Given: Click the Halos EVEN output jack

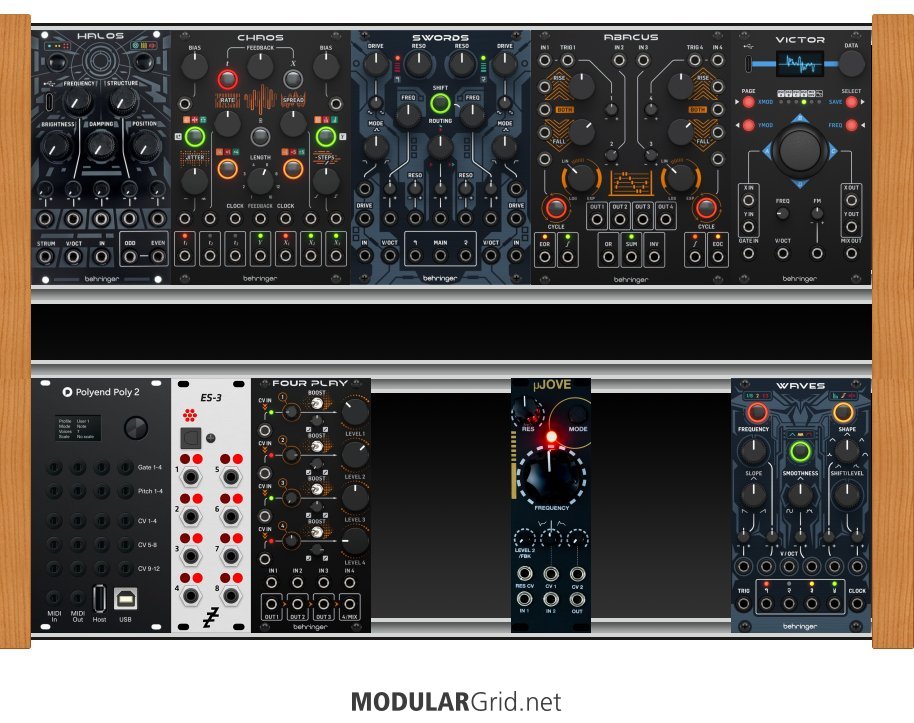Looking at the screenshot, I should 157,257.
